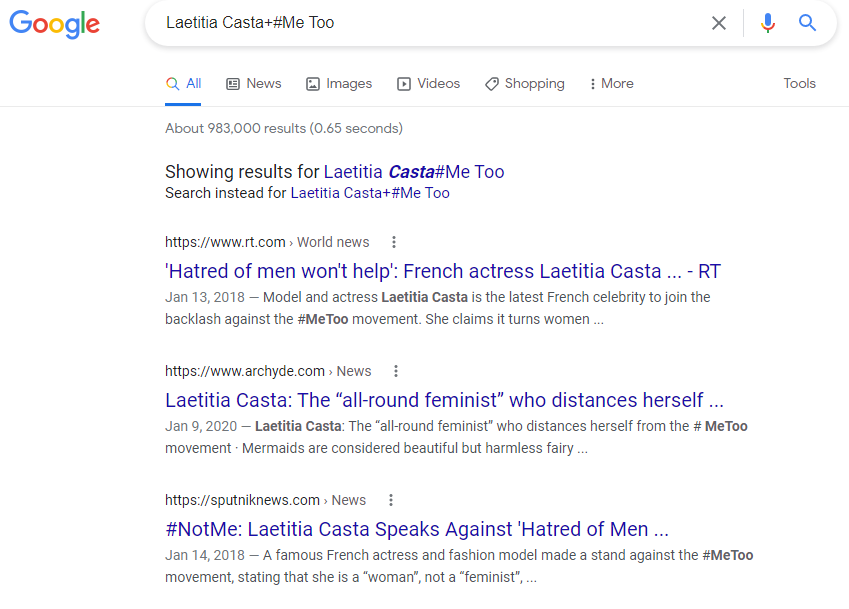
Task: Switch to the Videos tab
Action: coord(428,83)
